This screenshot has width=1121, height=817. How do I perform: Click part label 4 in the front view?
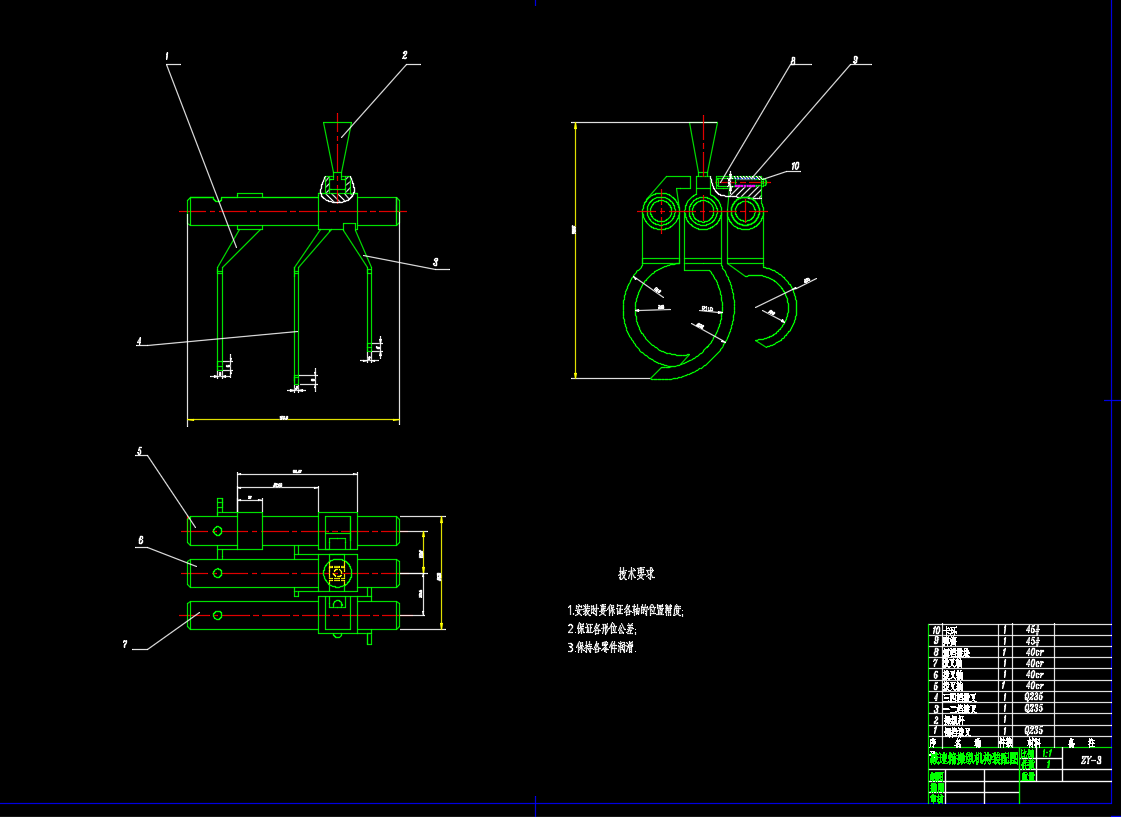click(x=140, y=341)
